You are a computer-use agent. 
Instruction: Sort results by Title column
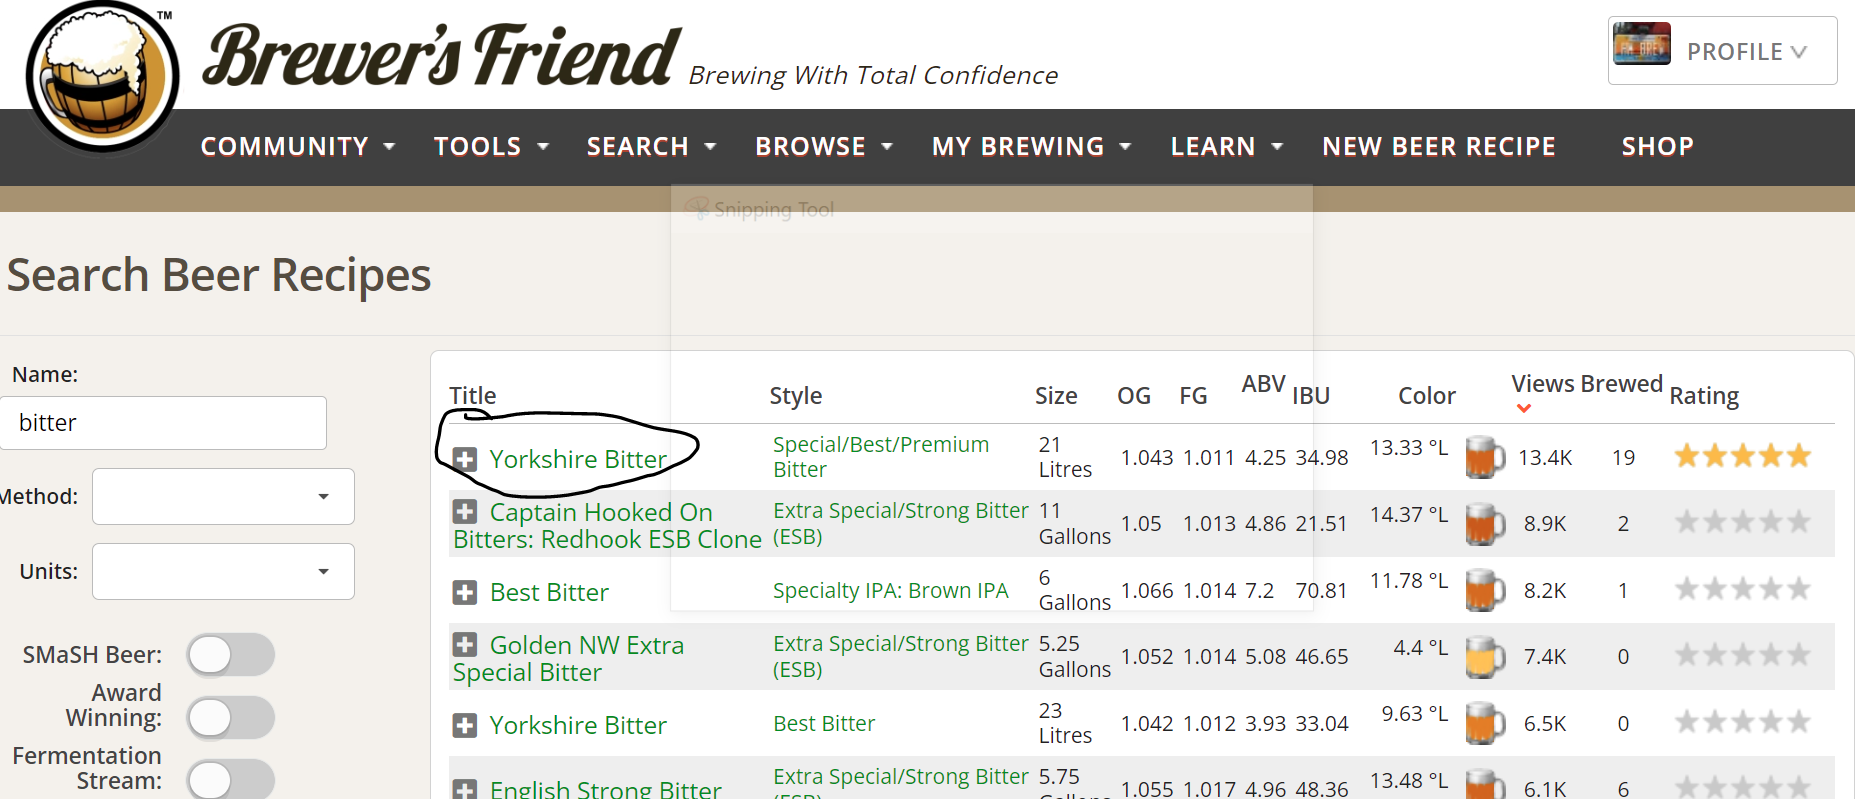coord(472,396)
